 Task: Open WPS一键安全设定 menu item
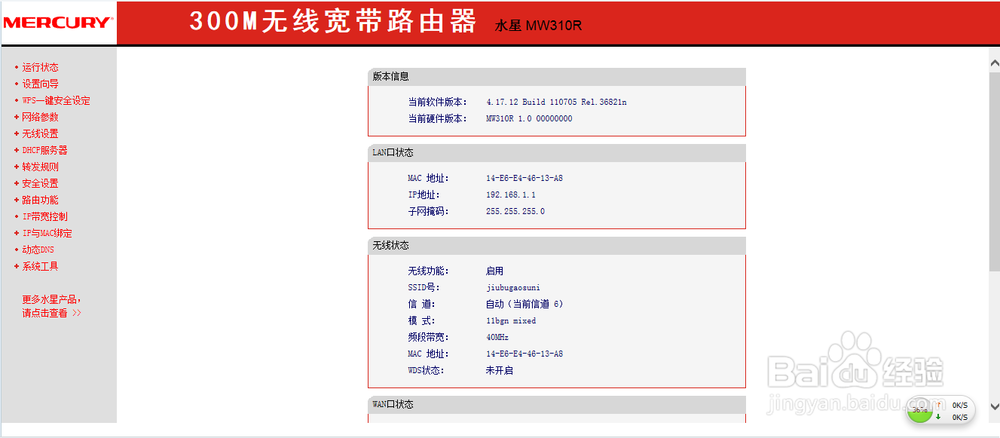[x=56, y=100]
